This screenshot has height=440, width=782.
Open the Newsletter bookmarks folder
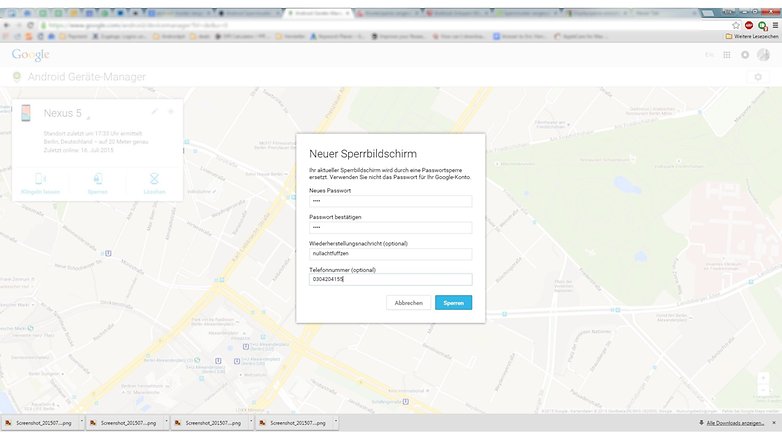290,36
